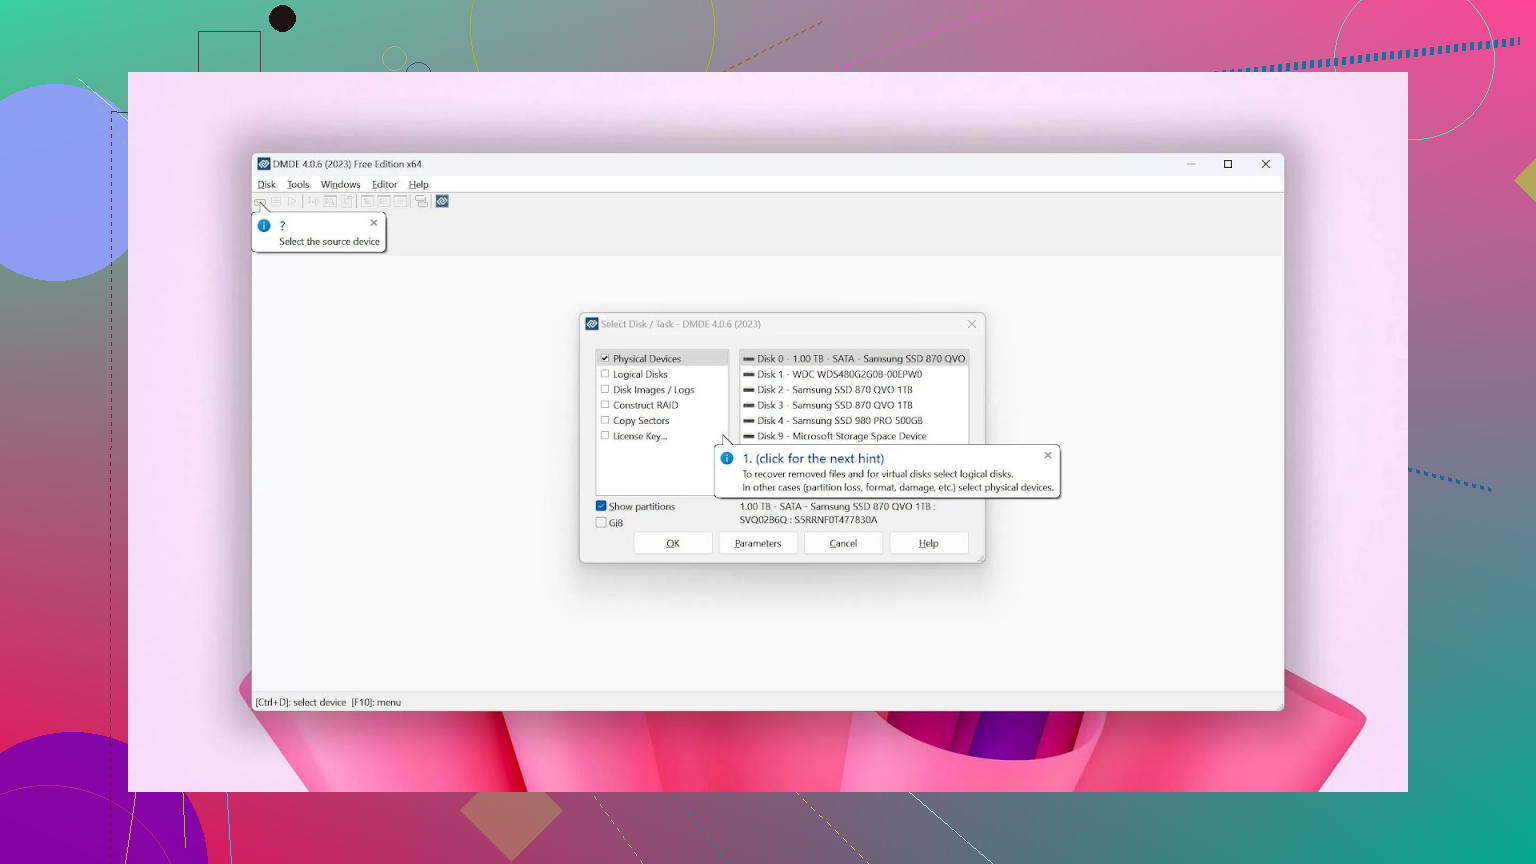Close the 'Select the source device' tooltip
1536x864 pixels.
pyautogui.click(x=374, y=223)
